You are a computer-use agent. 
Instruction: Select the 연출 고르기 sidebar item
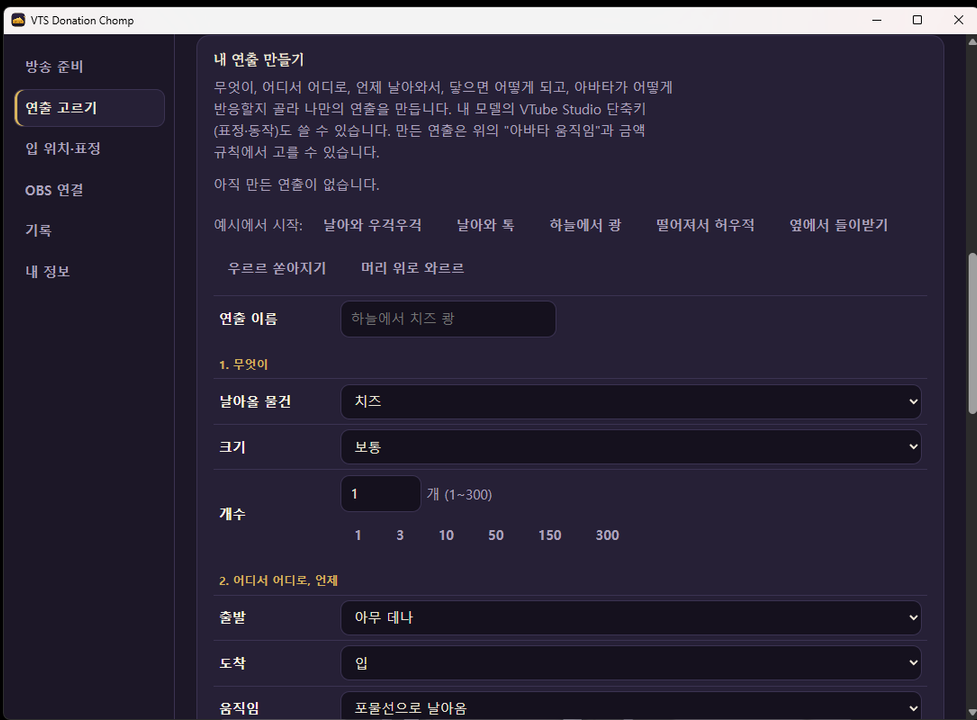click(x=90, y=108)
